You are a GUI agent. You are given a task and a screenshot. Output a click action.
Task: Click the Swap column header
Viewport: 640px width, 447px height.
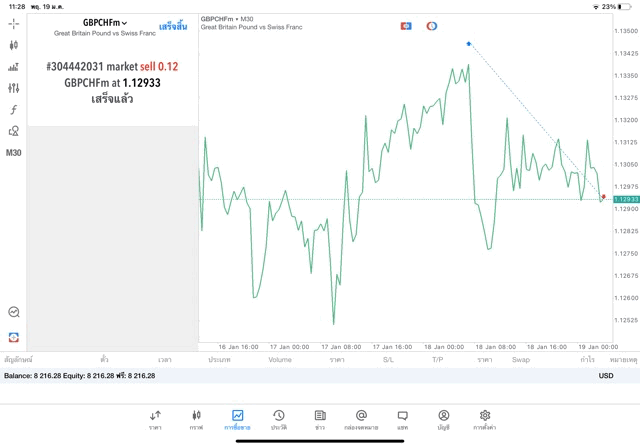521,360
